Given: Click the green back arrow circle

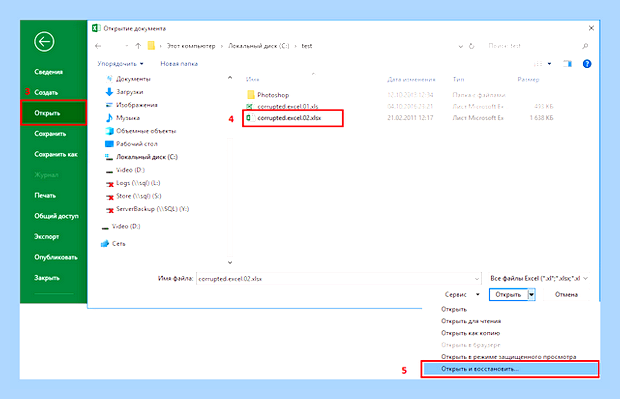Looking at the screenshot, I should (44, 42).
